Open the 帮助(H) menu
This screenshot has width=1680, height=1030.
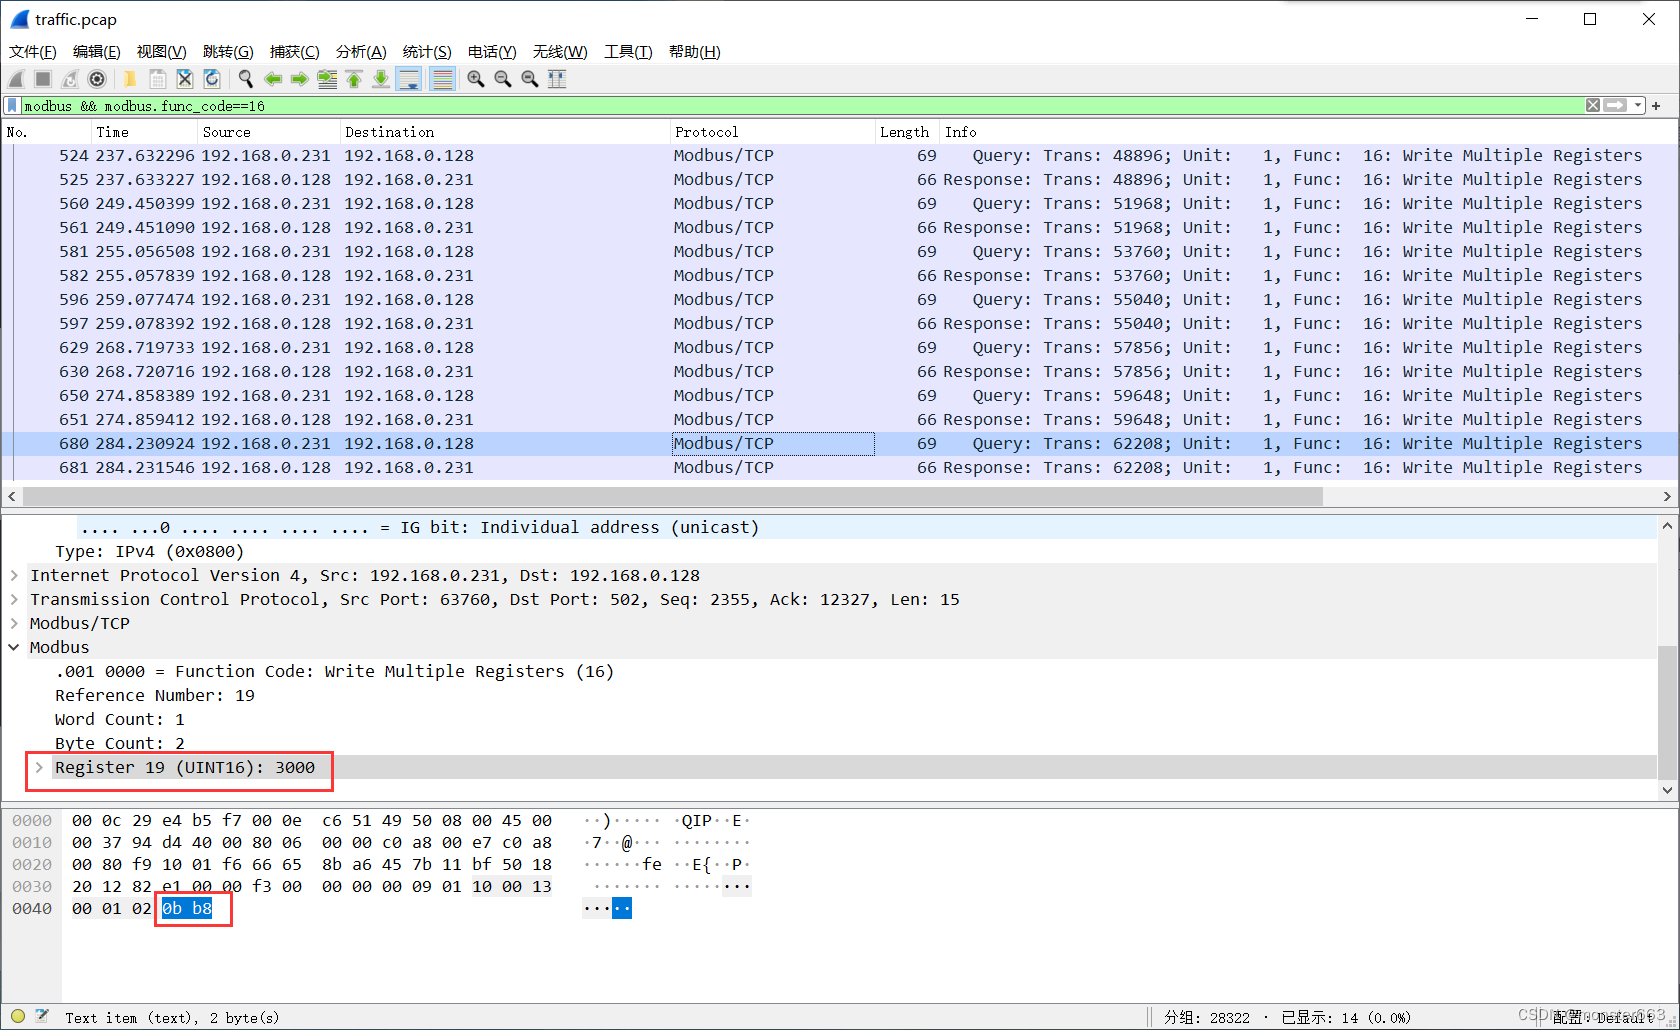point(694,52)
